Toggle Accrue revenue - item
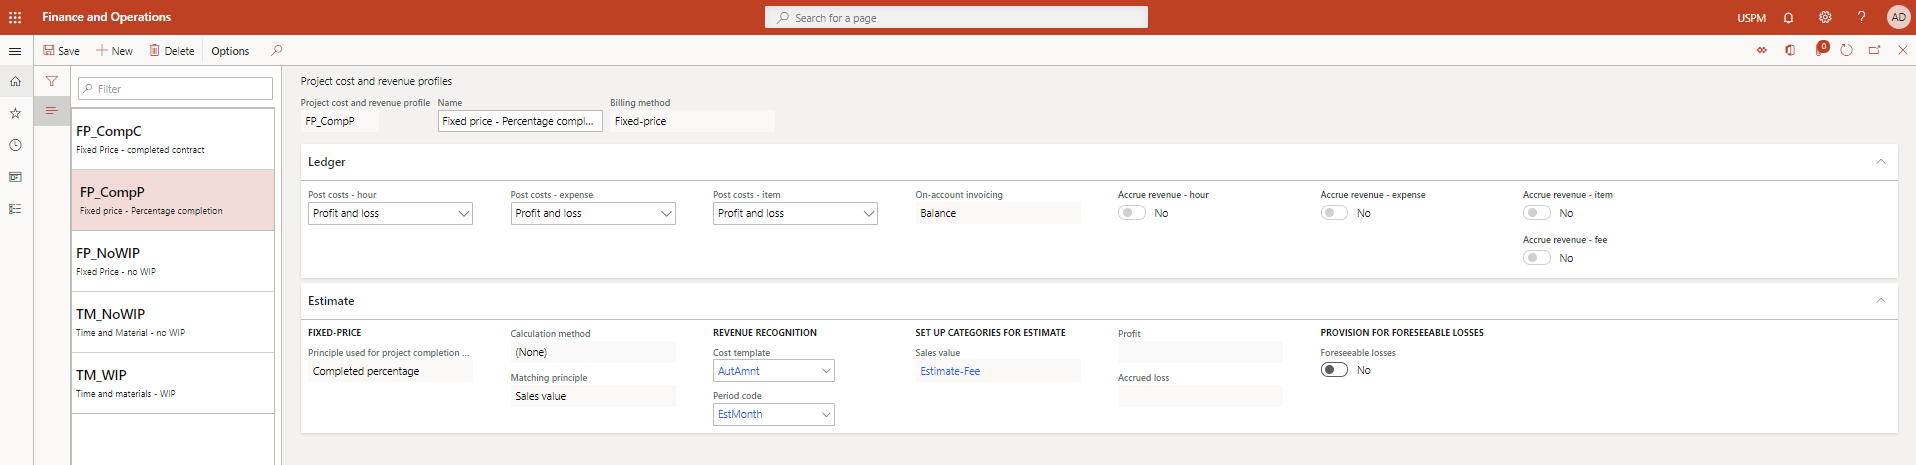Viewport: 1916px width, 465px height. (x=1537, y=213)
